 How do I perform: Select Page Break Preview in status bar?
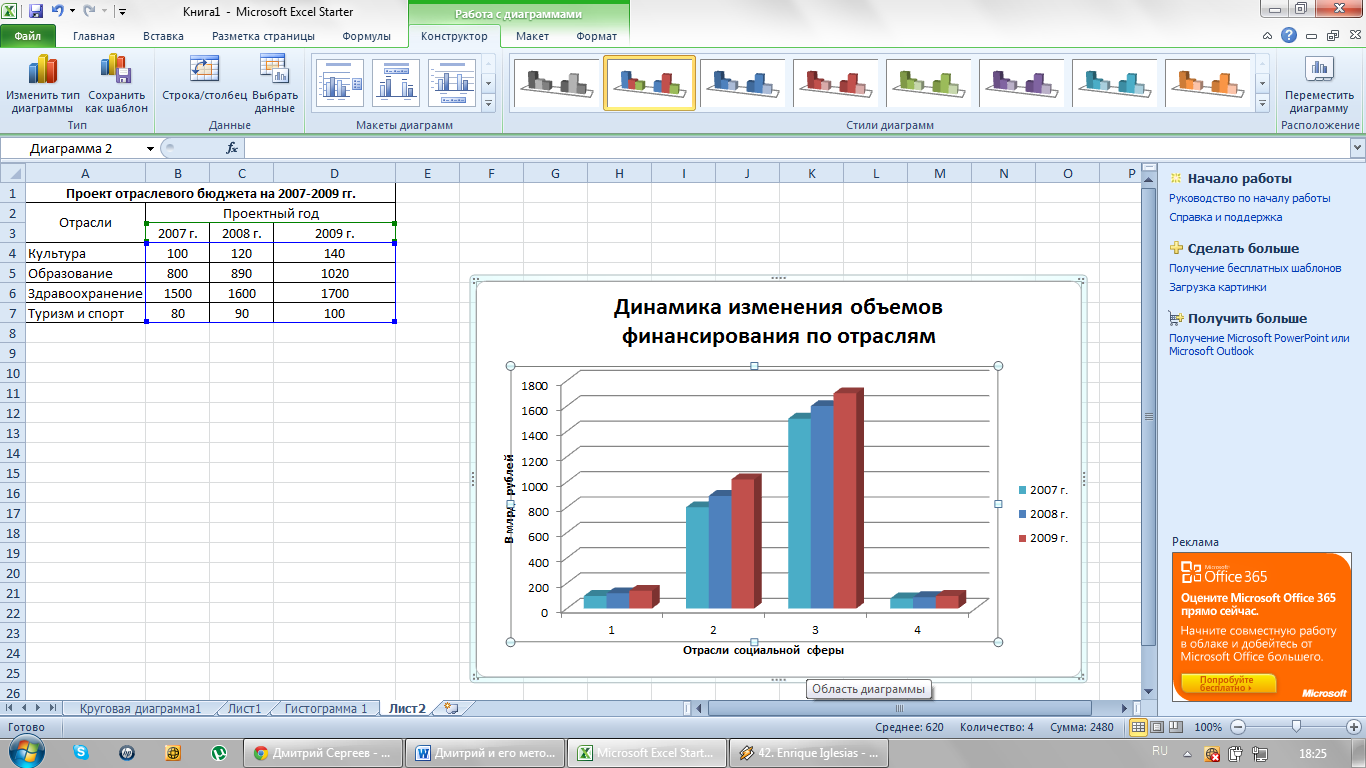pos(1176,727)
